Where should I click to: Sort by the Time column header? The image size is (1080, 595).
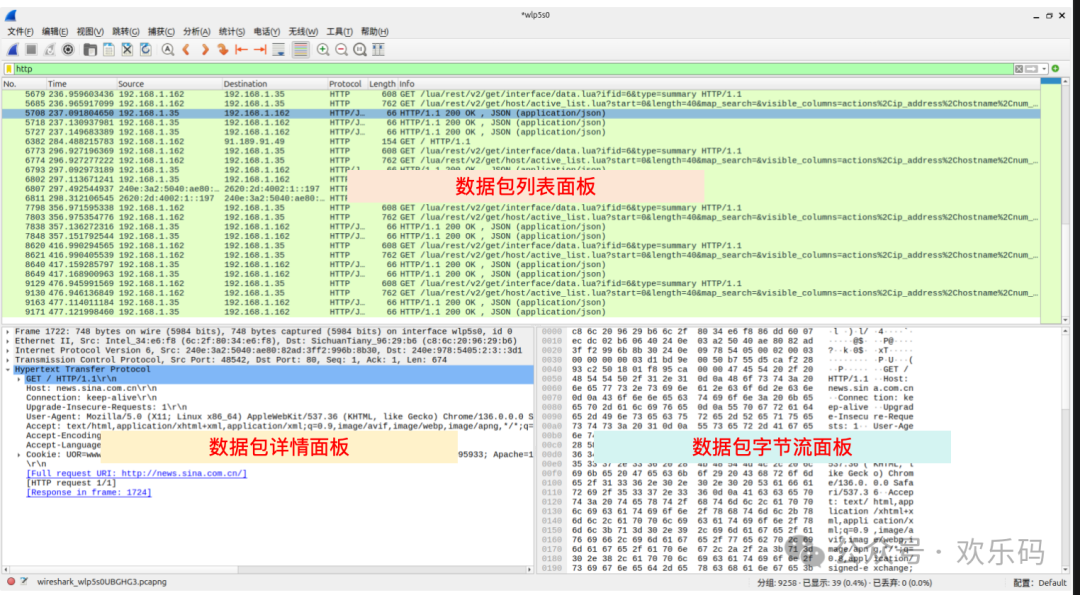click(x=80, y=84)
